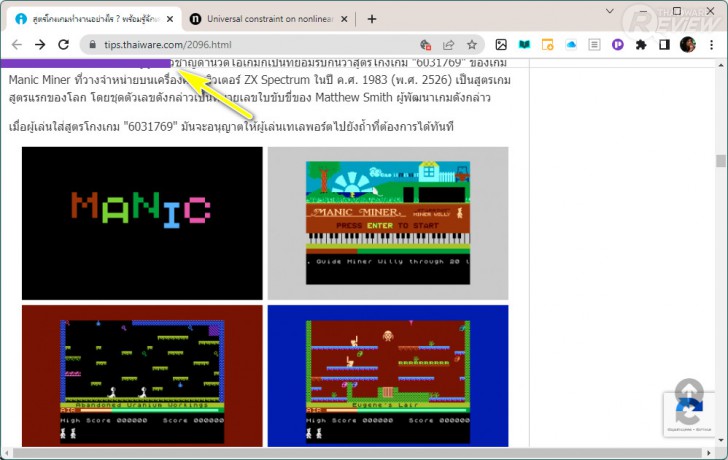Screen dimensions: 728x460
Task: Open the Chrome three-dot menu
Action: click(711, 45)
